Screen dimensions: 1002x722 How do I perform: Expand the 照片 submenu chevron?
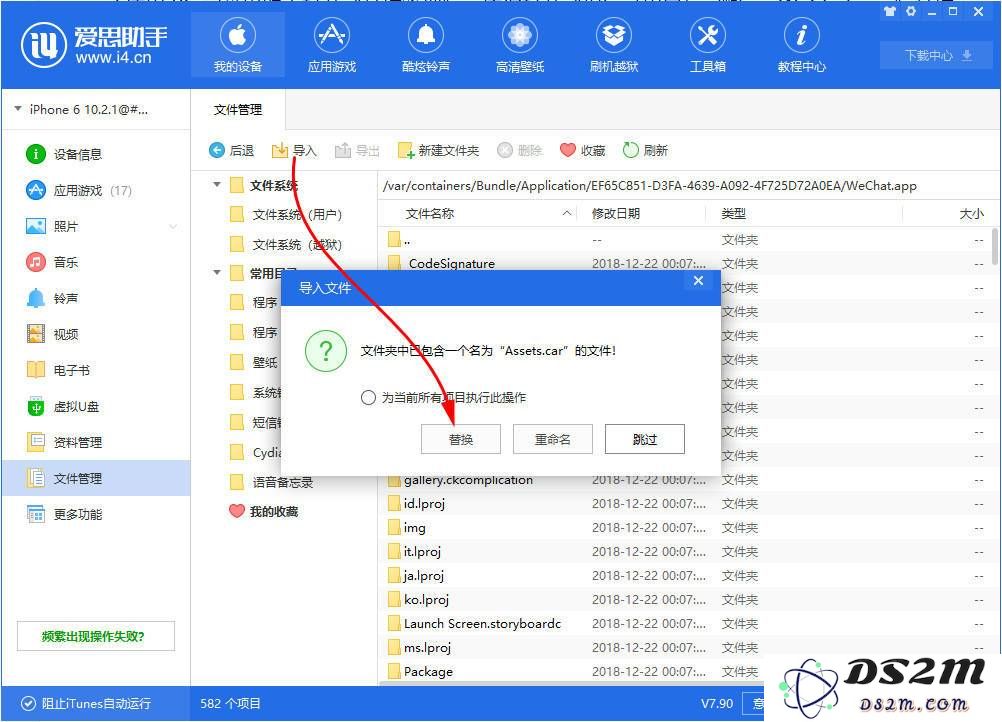pyautogui.click(x=173, y=226)
